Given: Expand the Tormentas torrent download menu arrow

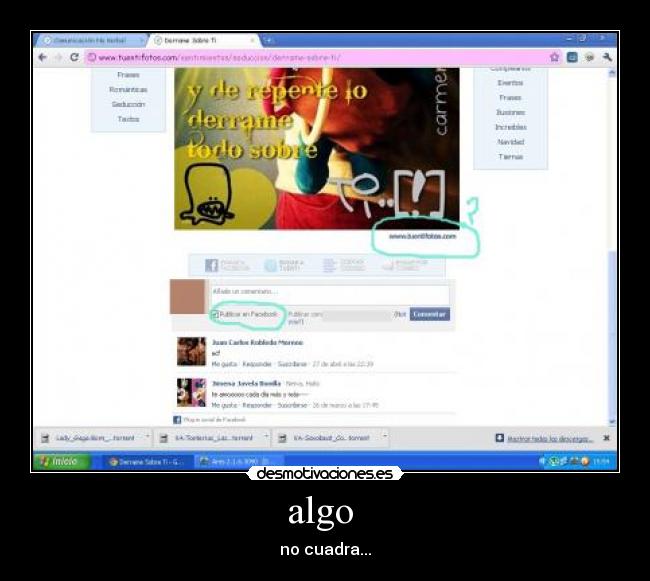Looking at the screenshot, I should 266,436.
